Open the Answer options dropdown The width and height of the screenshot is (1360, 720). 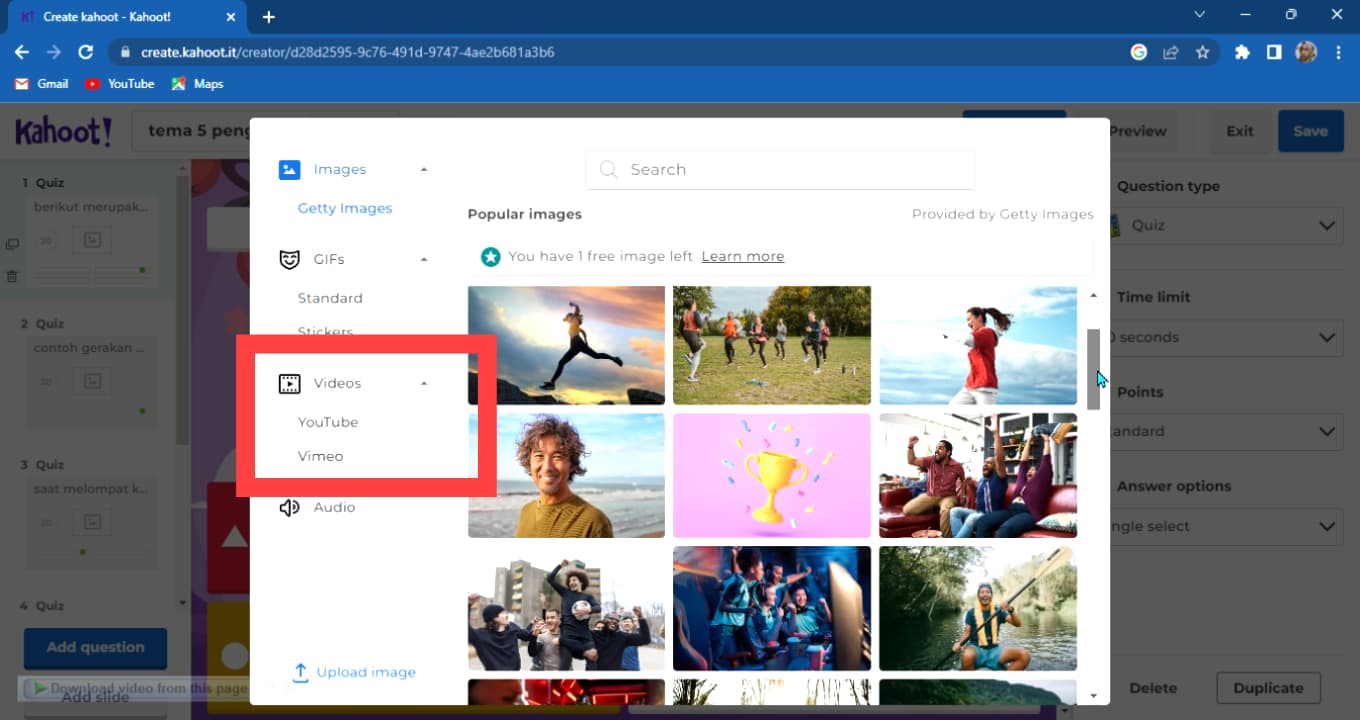pyautogui.click(x=1225, y=526)
